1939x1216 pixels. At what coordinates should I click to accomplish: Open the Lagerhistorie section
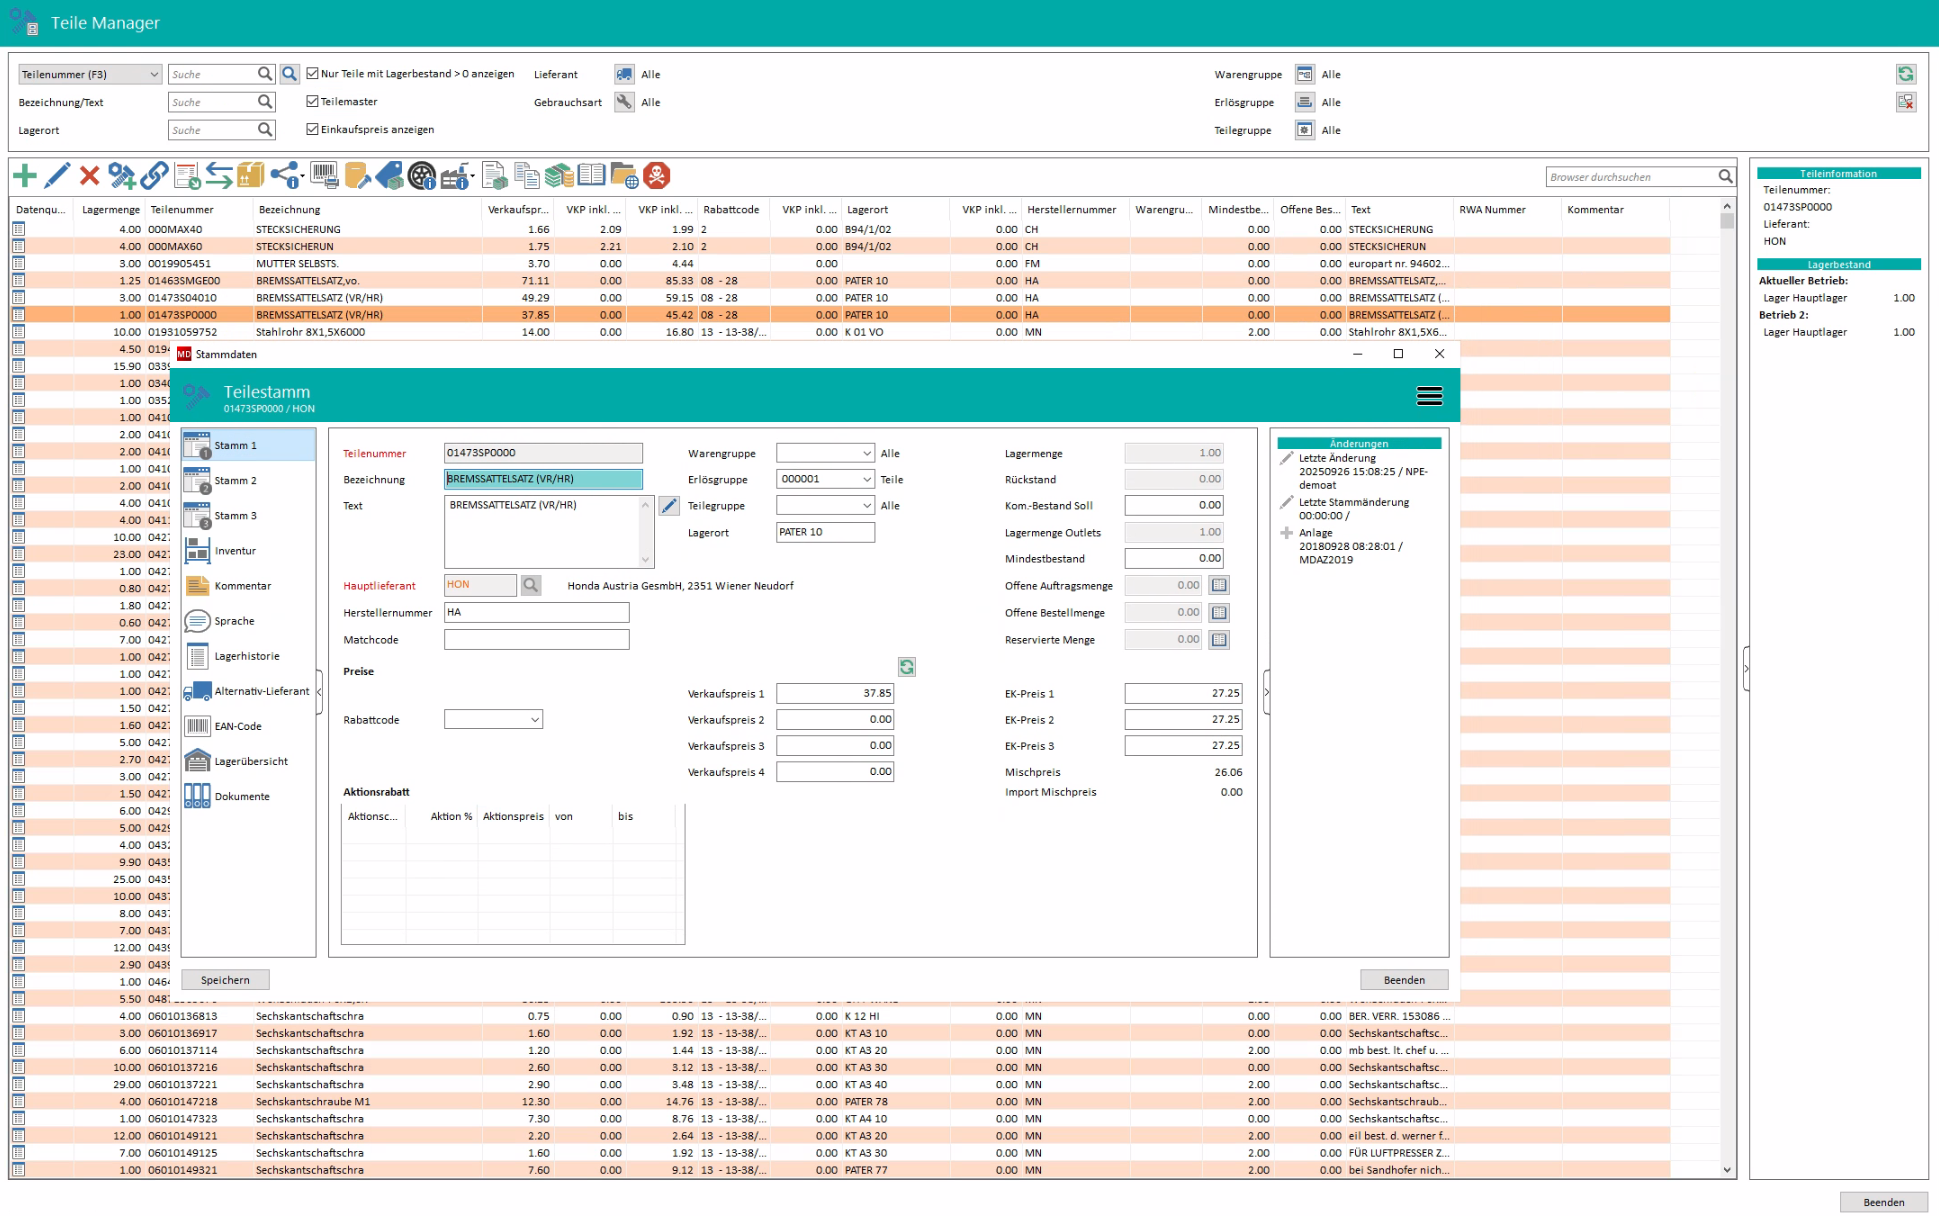coord(246,657)
